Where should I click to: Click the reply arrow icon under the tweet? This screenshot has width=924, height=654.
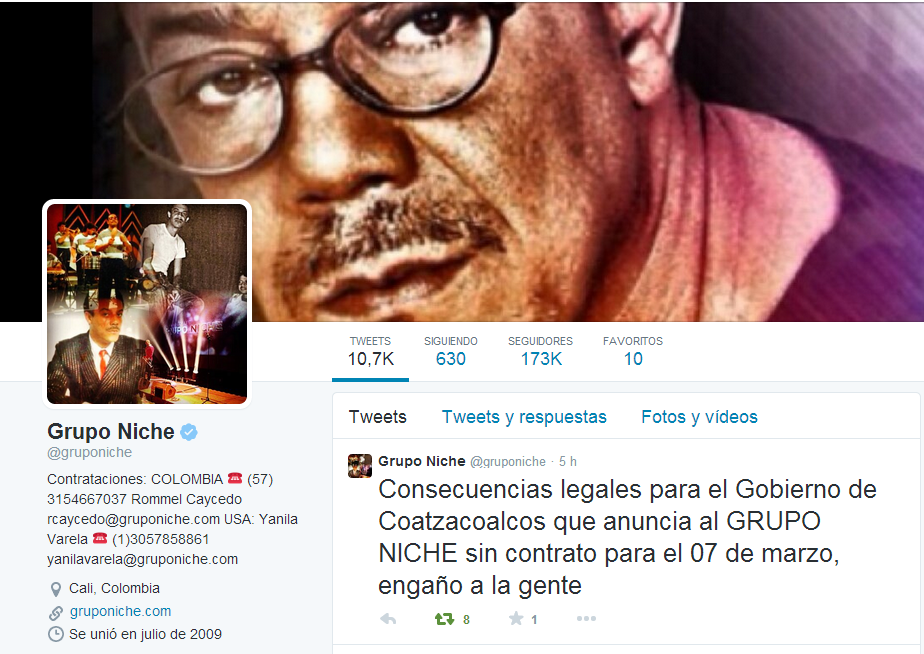click(388, 619)
